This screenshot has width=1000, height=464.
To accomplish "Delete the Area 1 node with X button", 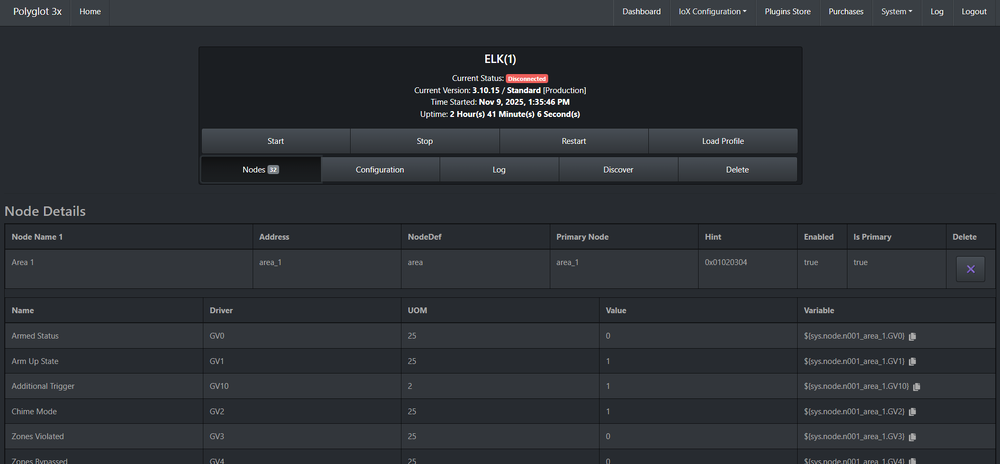I will [969, 268].
